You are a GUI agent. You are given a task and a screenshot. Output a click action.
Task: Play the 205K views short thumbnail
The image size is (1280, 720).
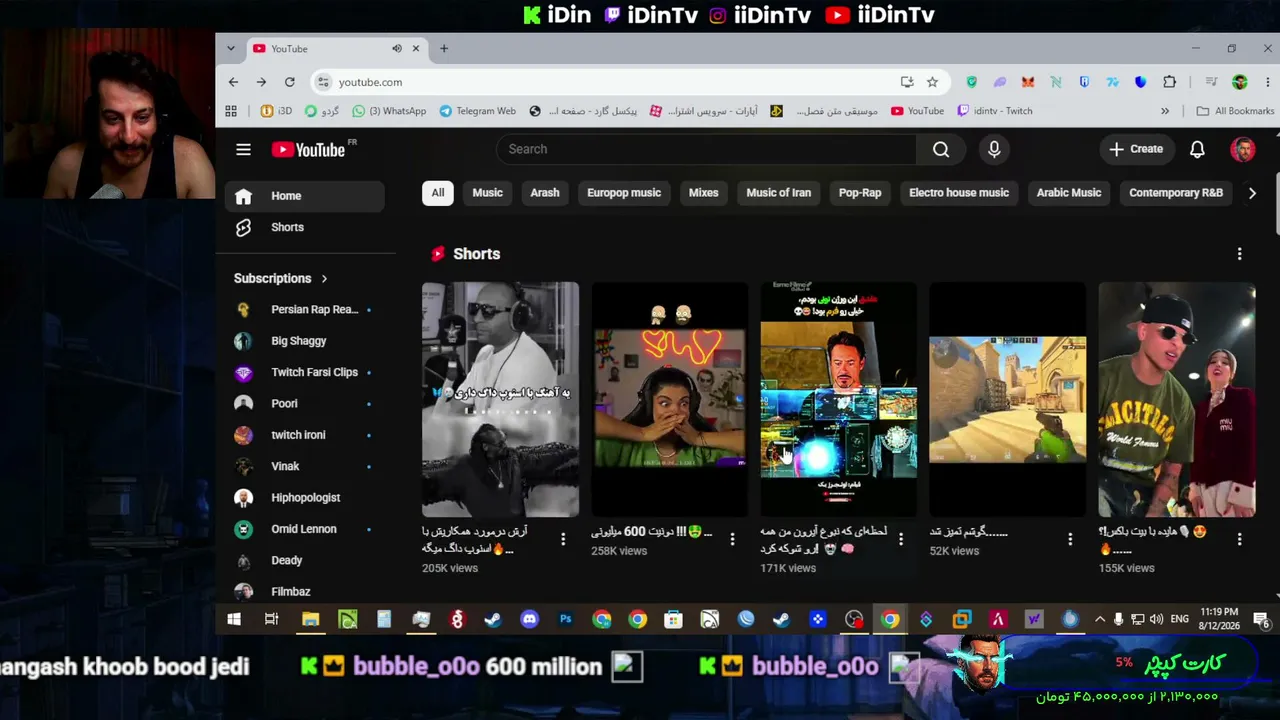[x=500, y=399]
